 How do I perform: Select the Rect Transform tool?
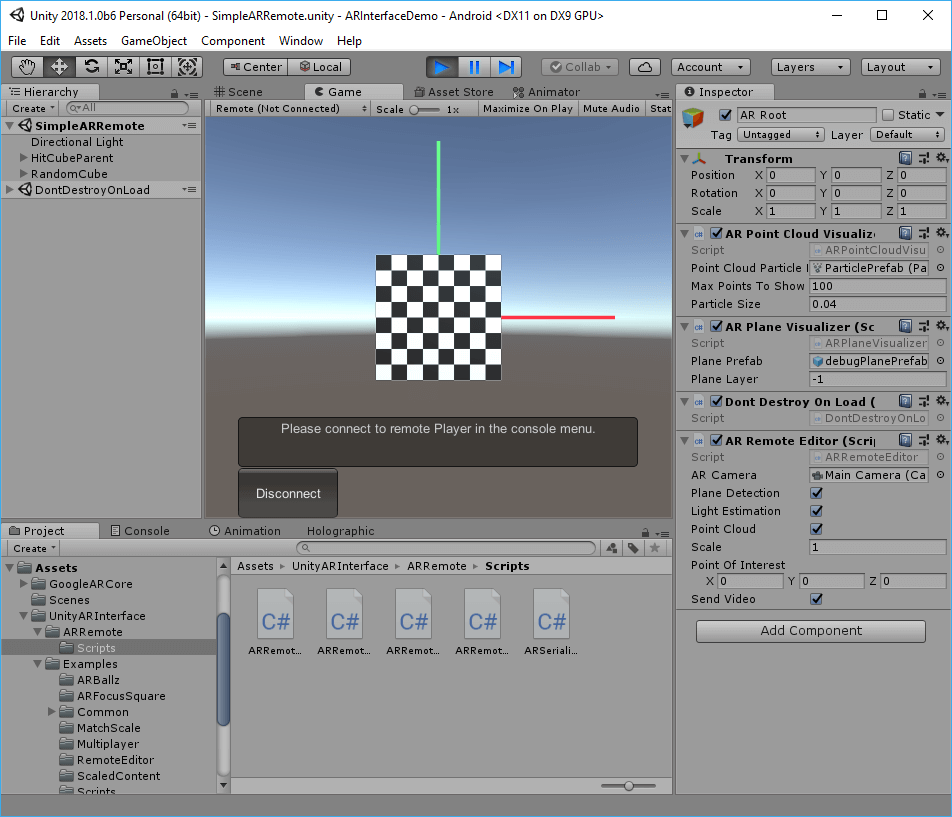point(155,67)
